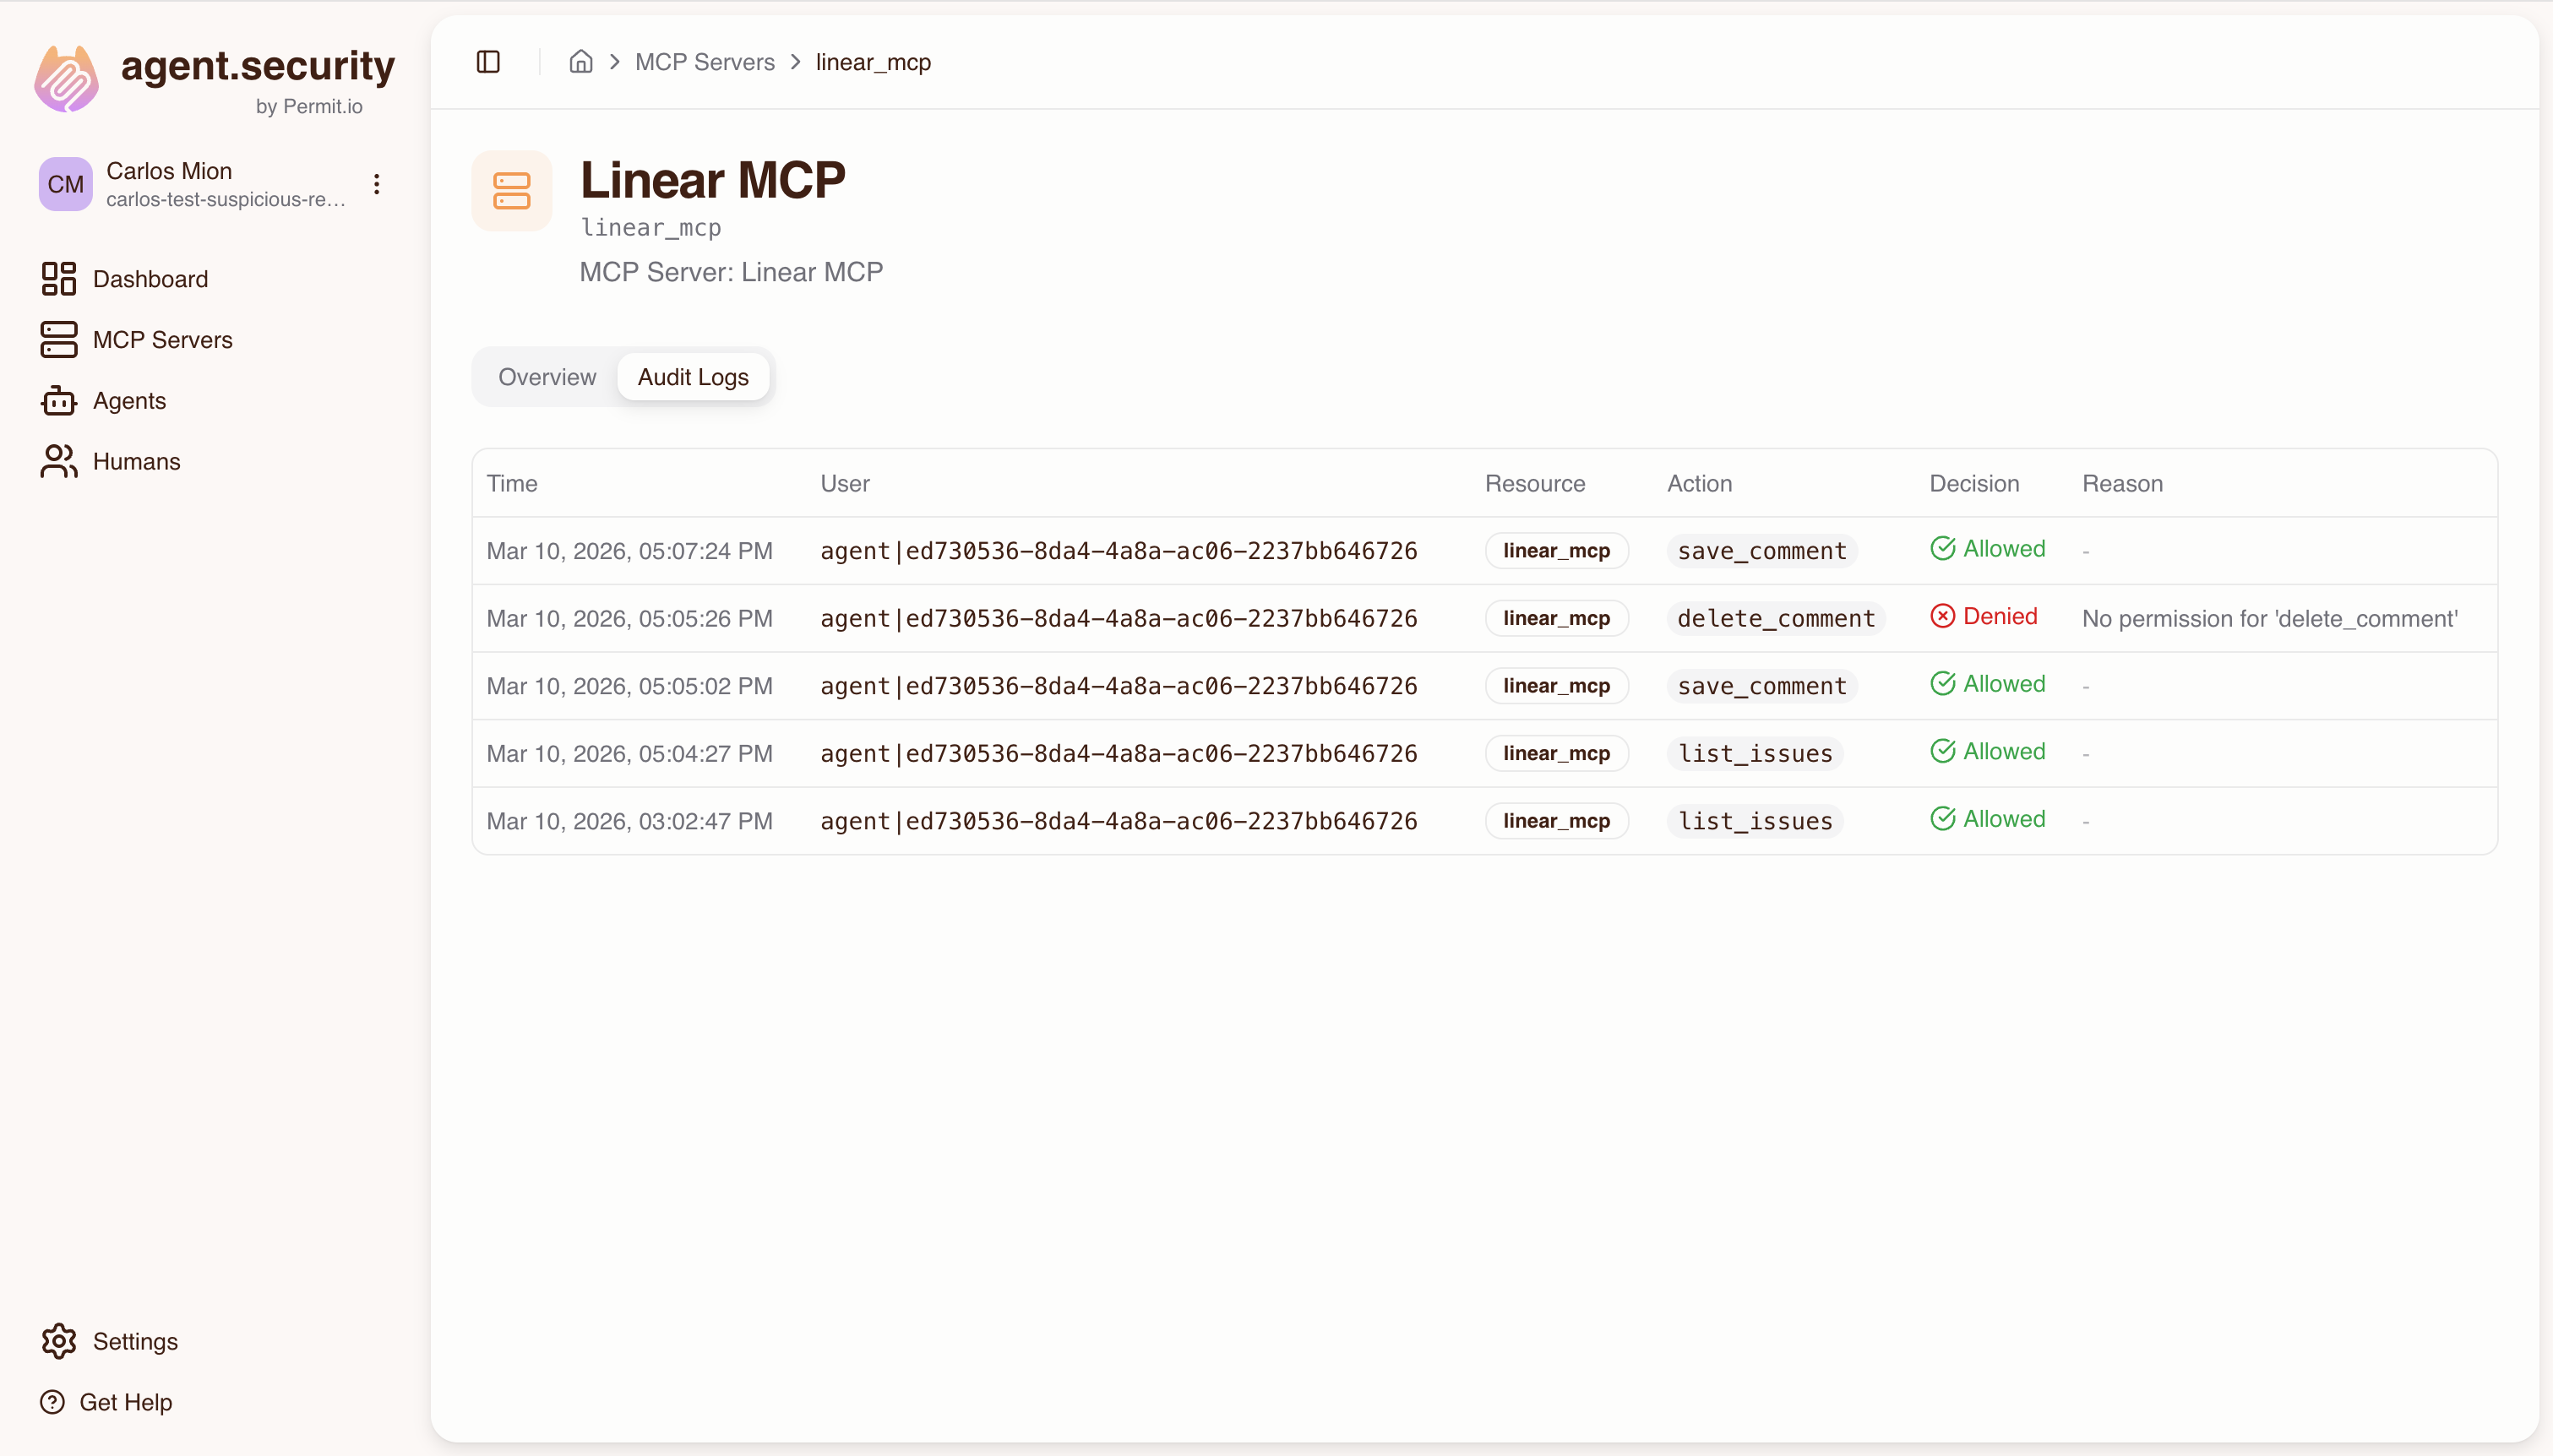Select the Audit Logs tab
The width and height of the screenshot is (2553, 1456).
click(x=694, y=377)
